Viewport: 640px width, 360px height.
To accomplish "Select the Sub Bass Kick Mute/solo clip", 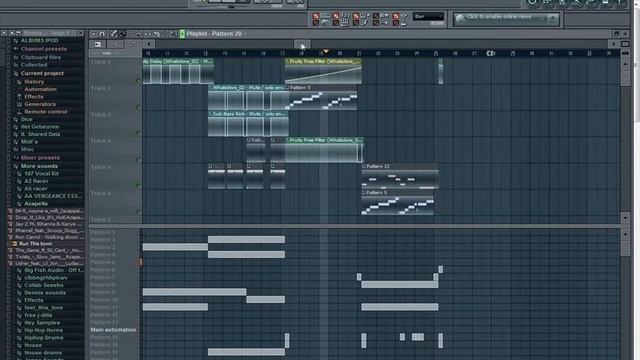I will (x=248, y=124).
